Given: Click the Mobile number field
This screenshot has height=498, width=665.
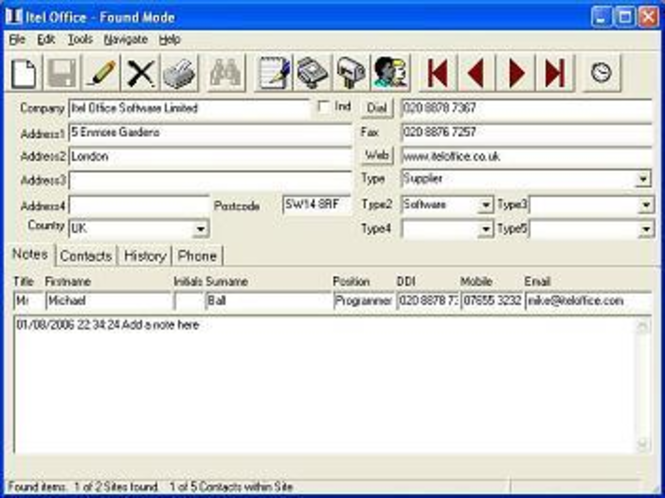Looking at the screenshot, I should click(x=492, y=301).
